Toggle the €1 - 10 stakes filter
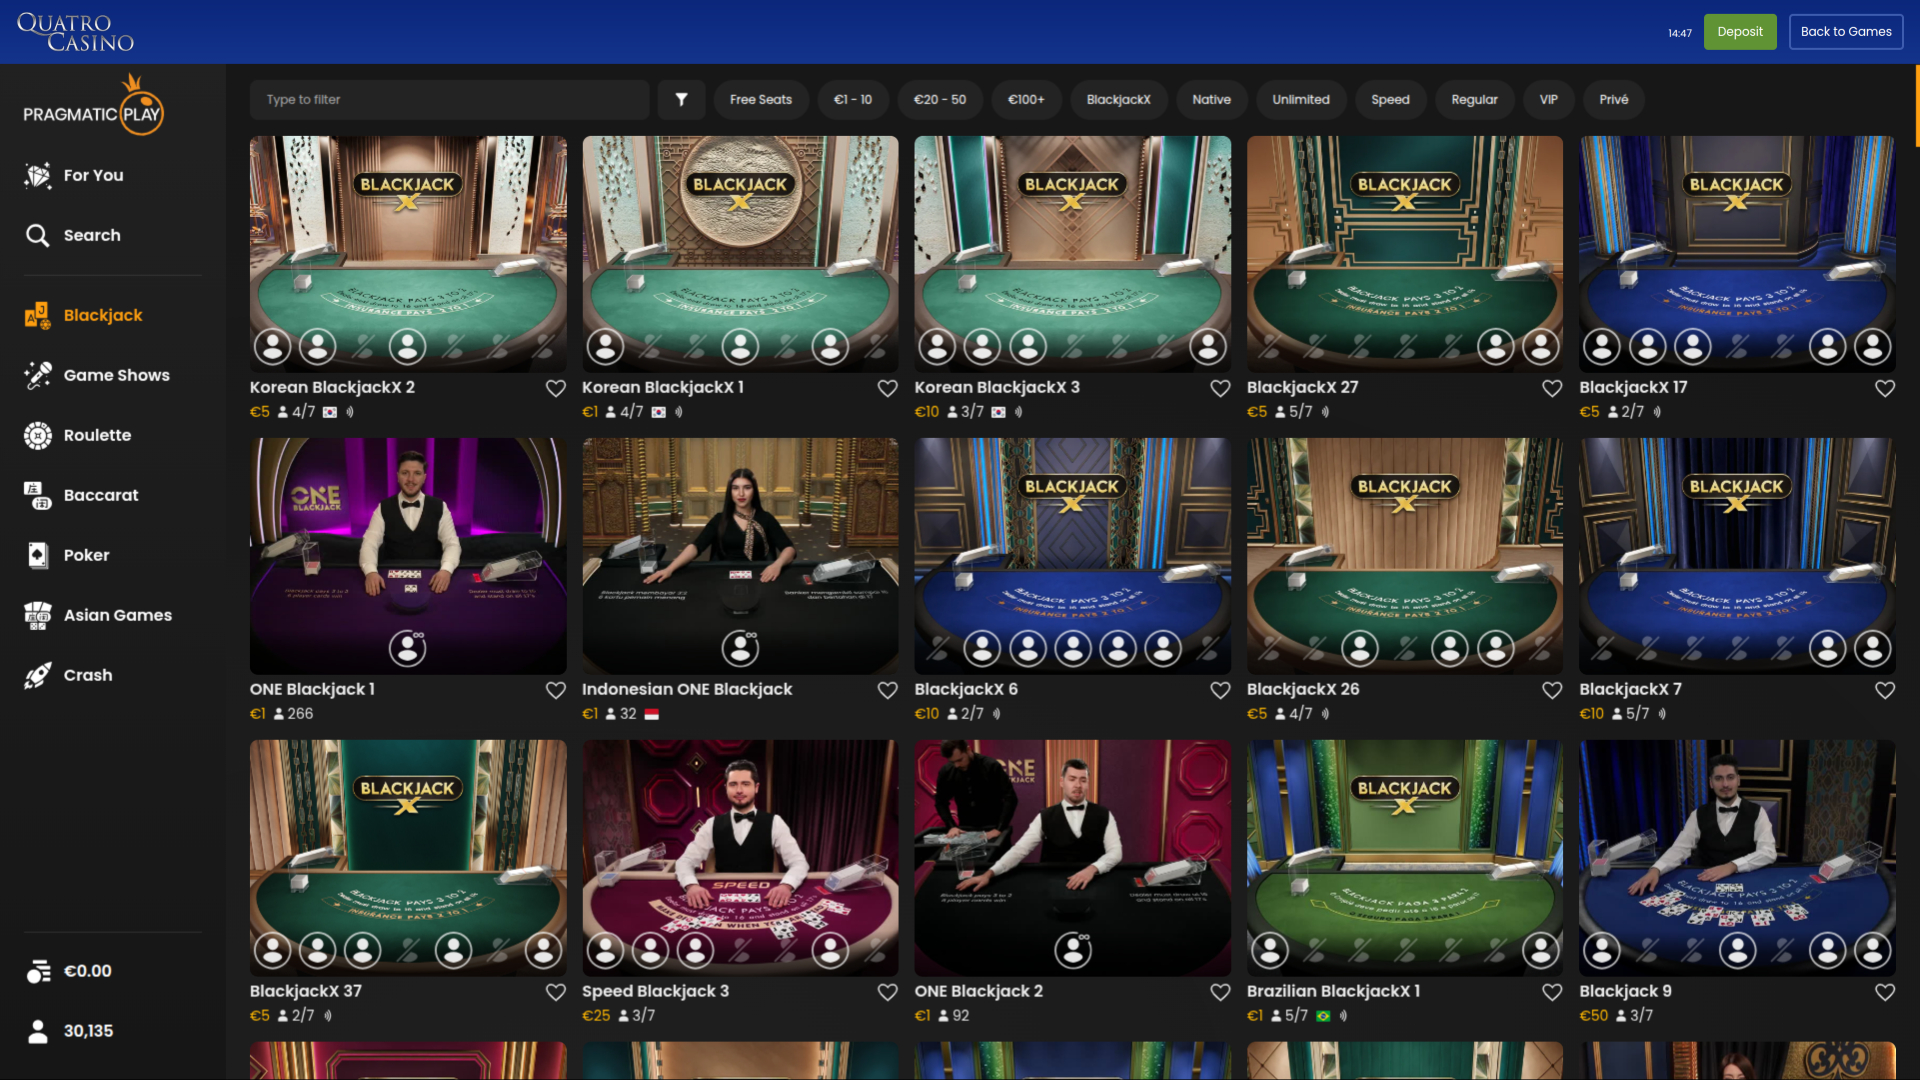This screenshot has width=1920, height=1080. (x=853, y=99)
